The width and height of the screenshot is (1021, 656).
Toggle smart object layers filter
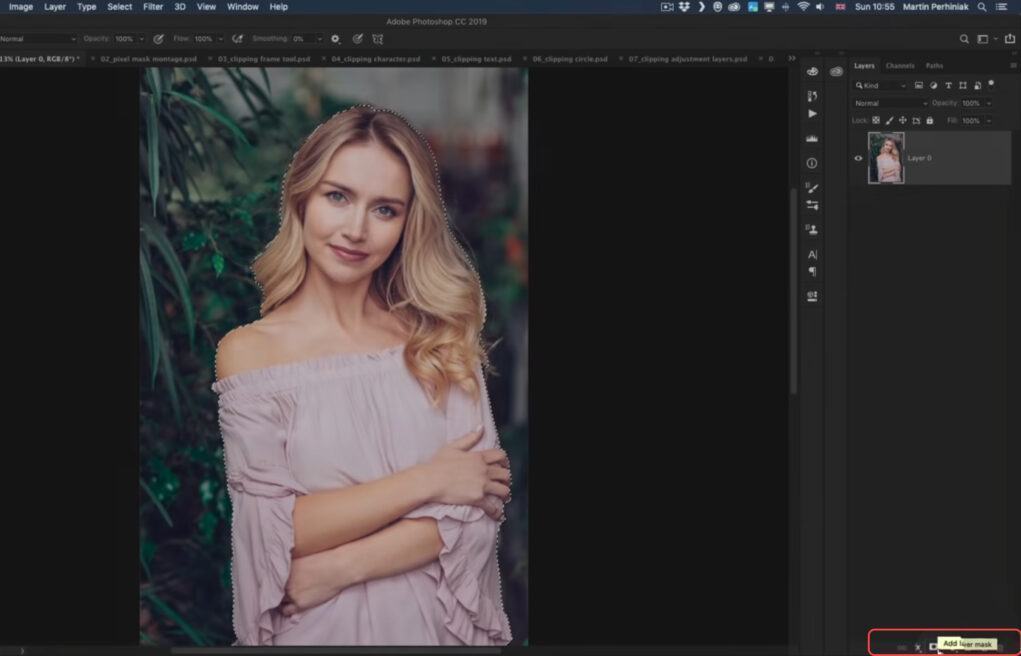[x=977, y=85]
